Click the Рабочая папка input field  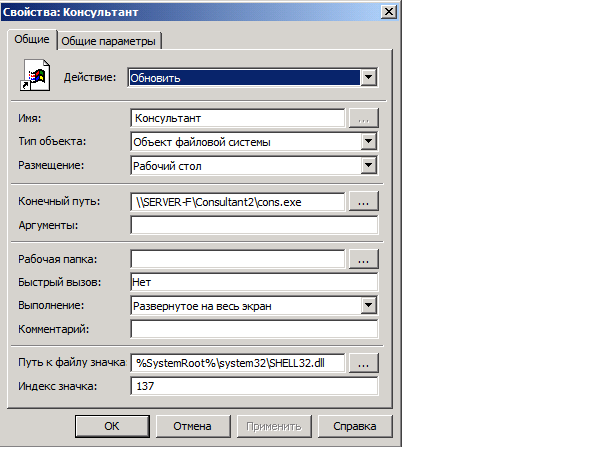tap(238, 259)
